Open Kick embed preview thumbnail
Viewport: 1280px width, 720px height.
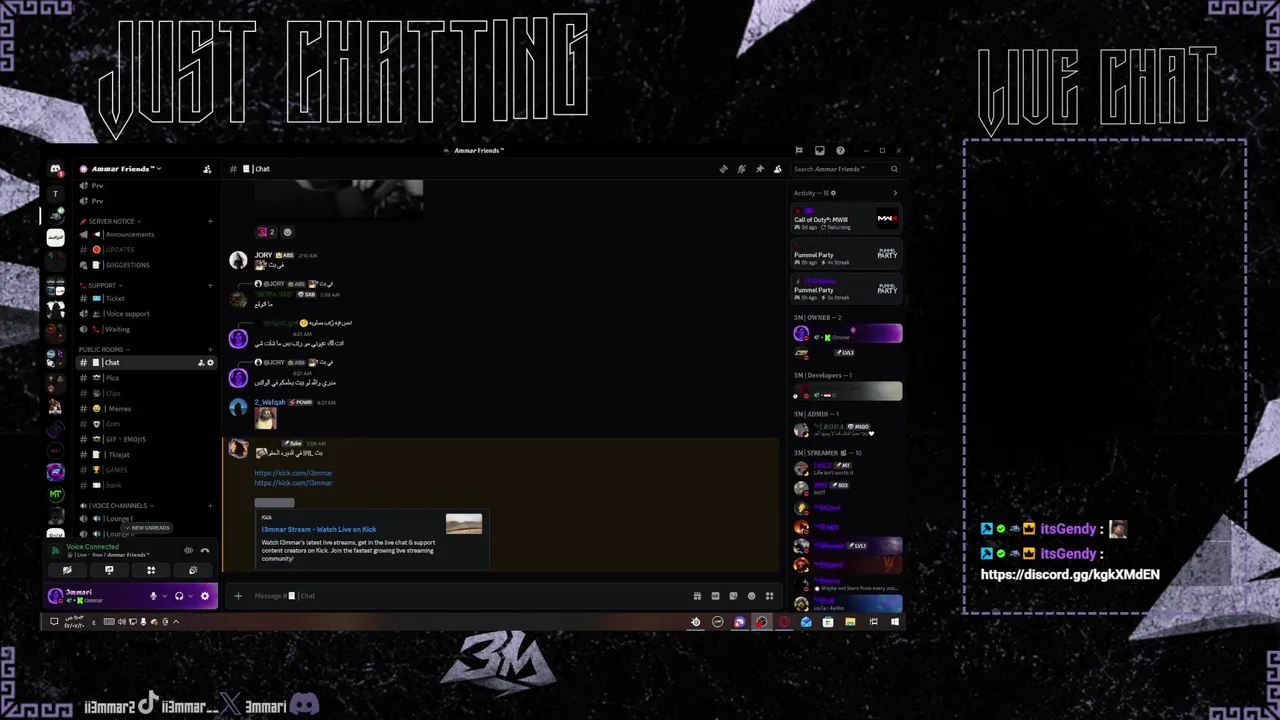[x=464, y=524]
